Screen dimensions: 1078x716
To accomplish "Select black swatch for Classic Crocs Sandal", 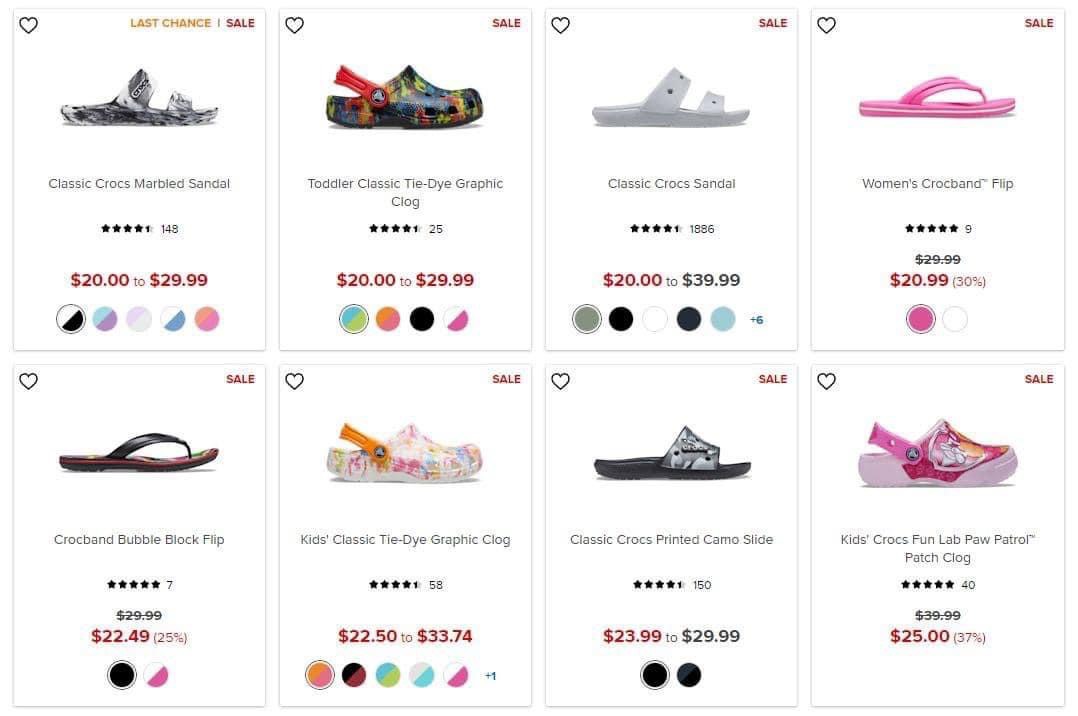I will [x=621, y=320].
